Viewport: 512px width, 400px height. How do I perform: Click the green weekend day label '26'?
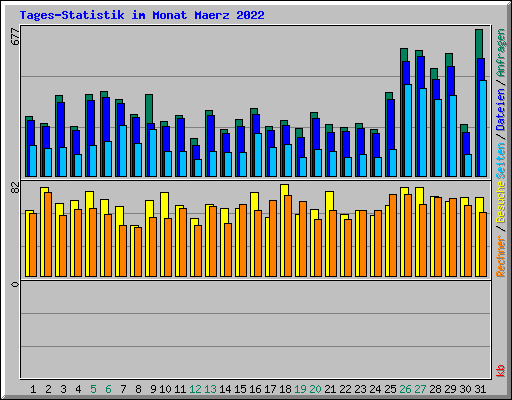tap(405, 389)
